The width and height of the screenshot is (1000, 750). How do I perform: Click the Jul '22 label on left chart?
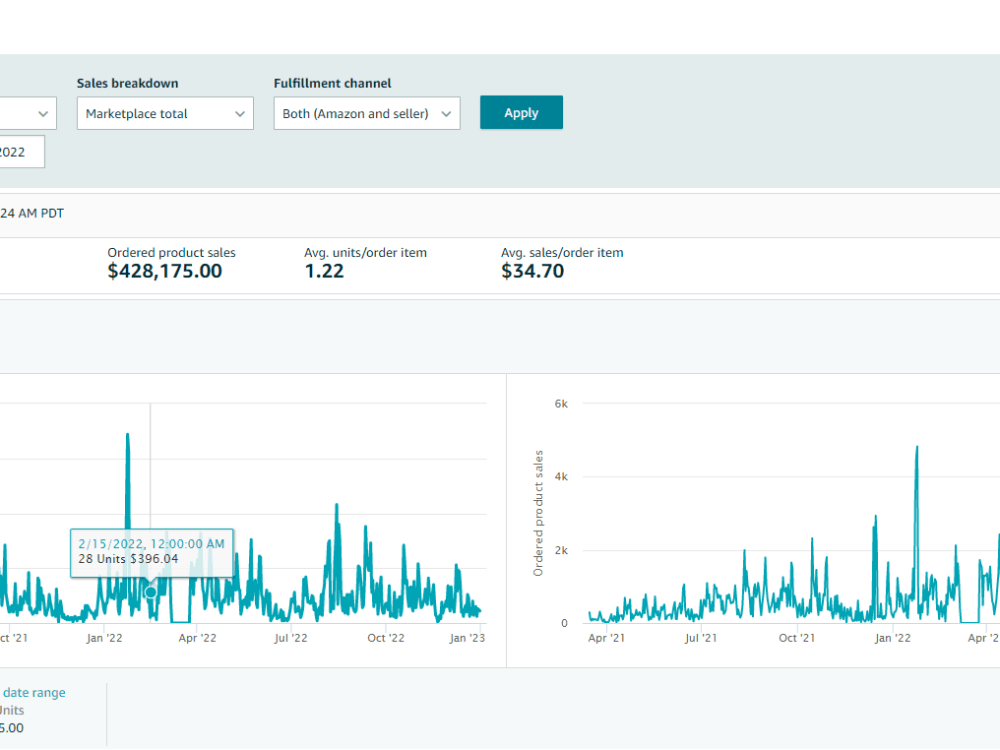(291, 638)
